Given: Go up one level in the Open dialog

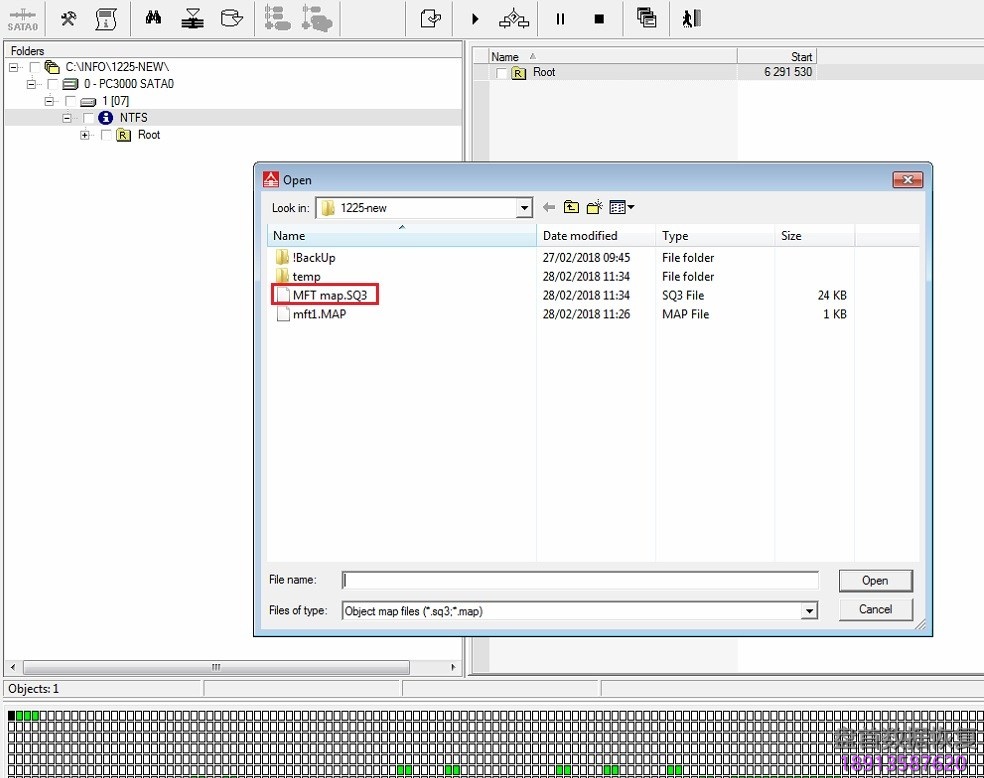Looking at the screenshot, I should [x=570, y=207].
